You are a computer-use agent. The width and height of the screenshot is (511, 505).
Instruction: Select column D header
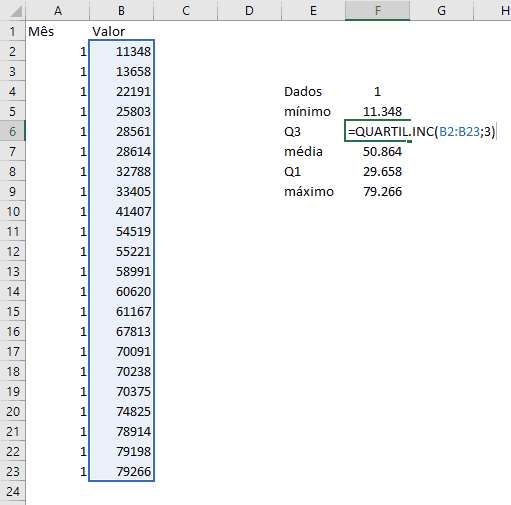(249, 11)
